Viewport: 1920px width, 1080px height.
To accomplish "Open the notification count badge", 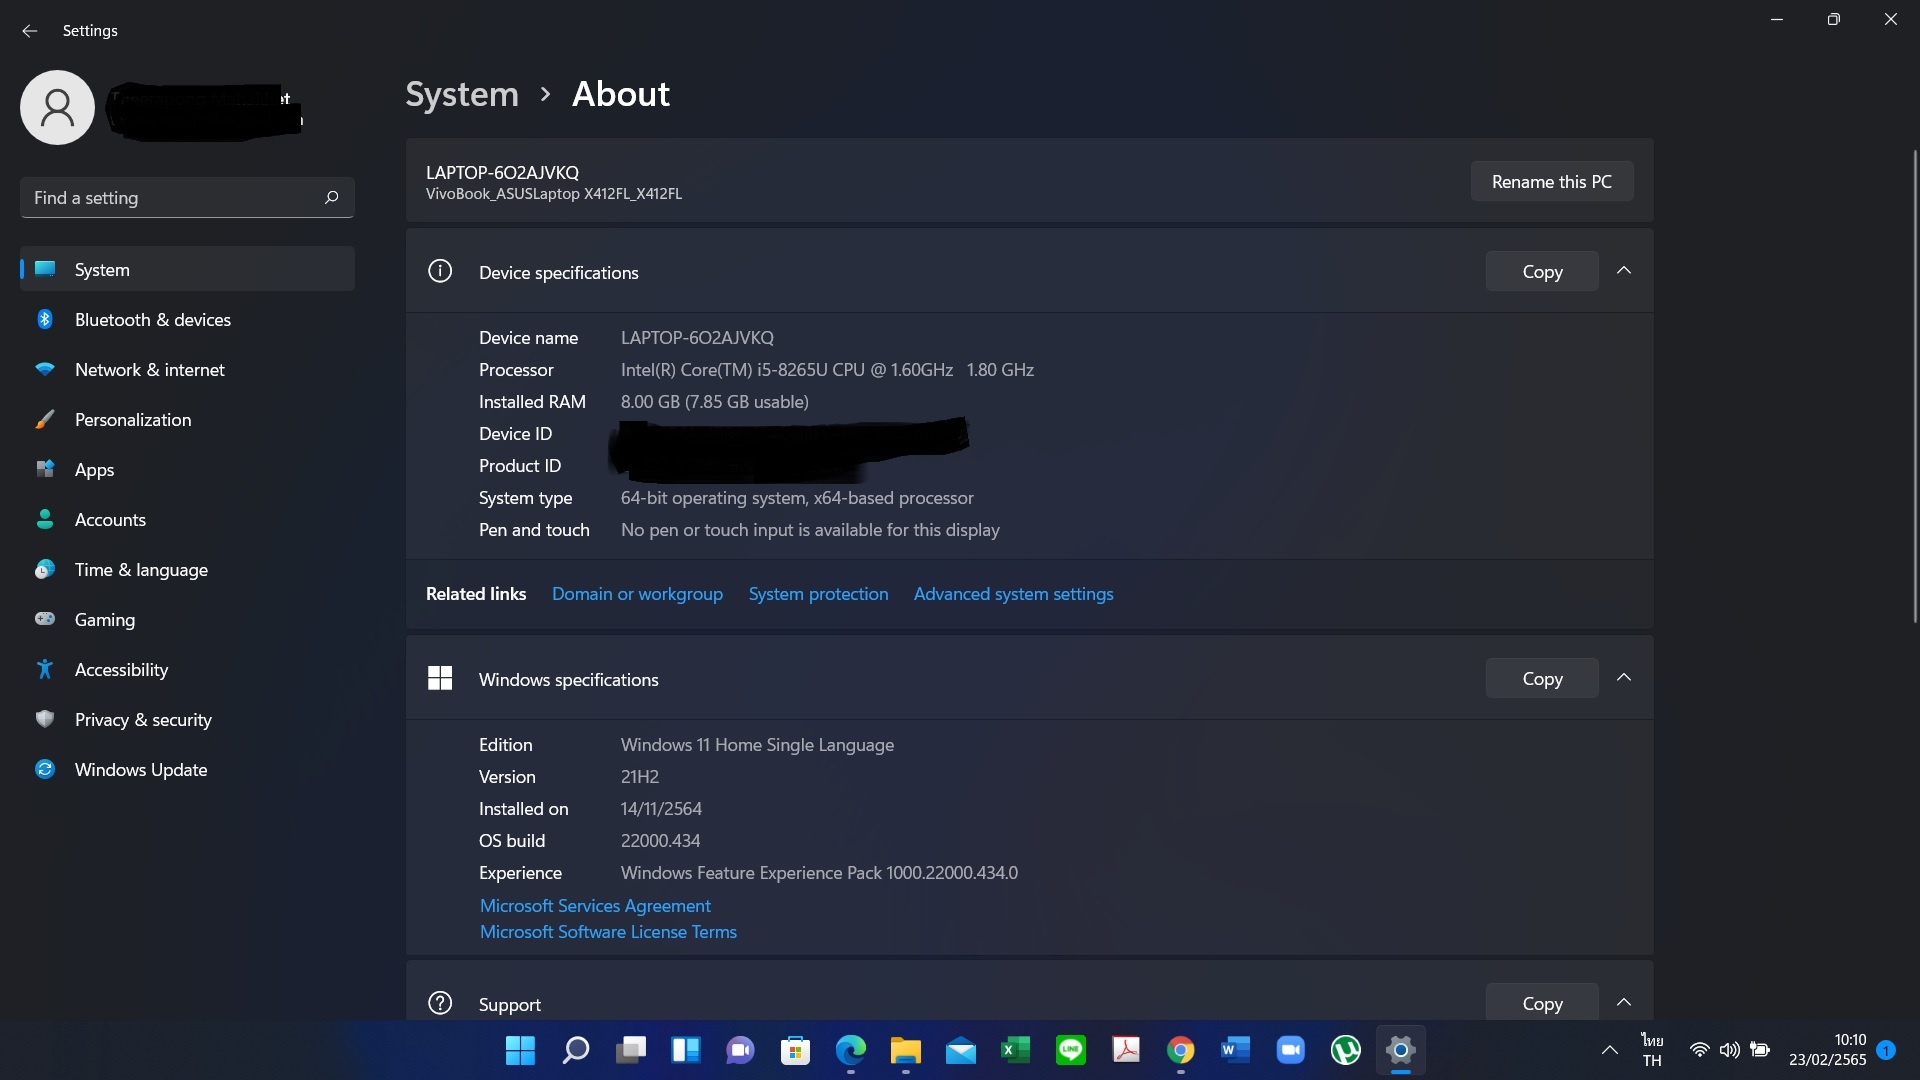I will [1886, 1051].
